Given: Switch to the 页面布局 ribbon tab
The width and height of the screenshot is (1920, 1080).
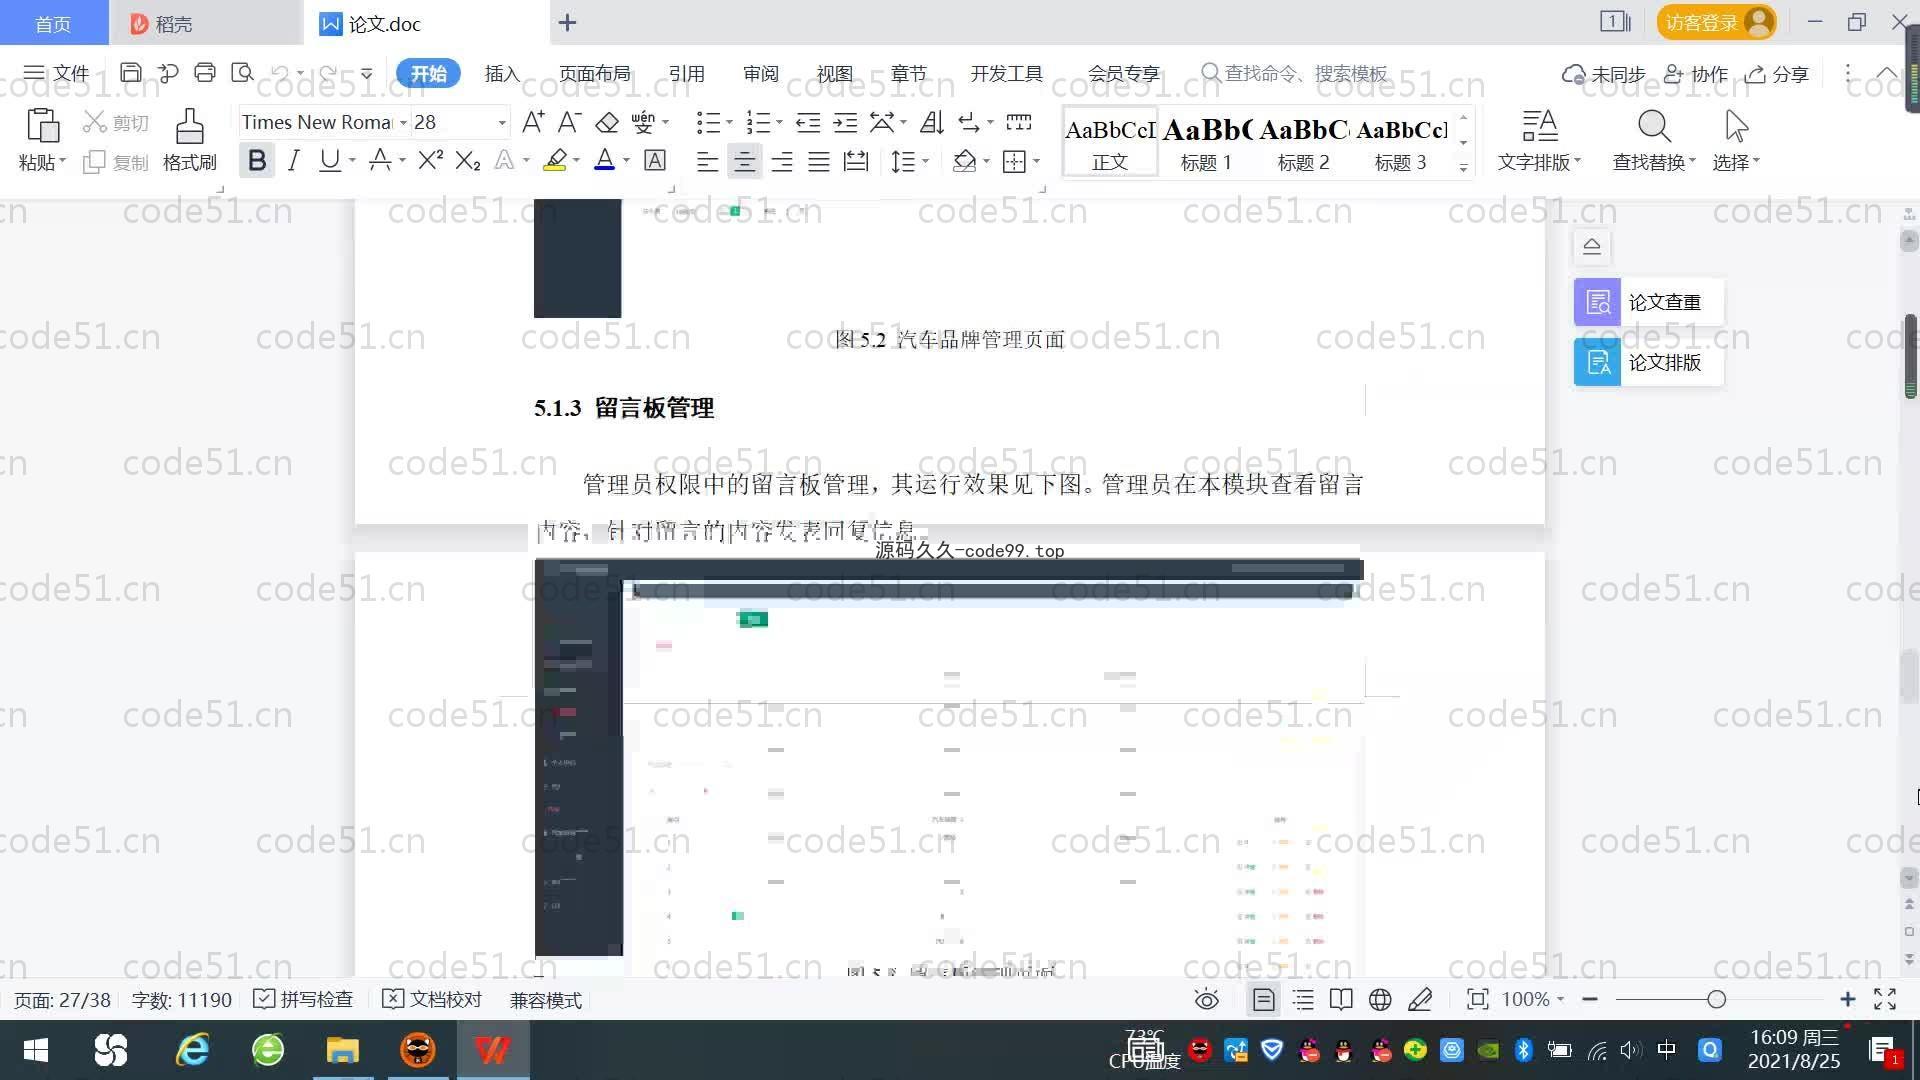Looking at the screenshot, I should [594, 73].
